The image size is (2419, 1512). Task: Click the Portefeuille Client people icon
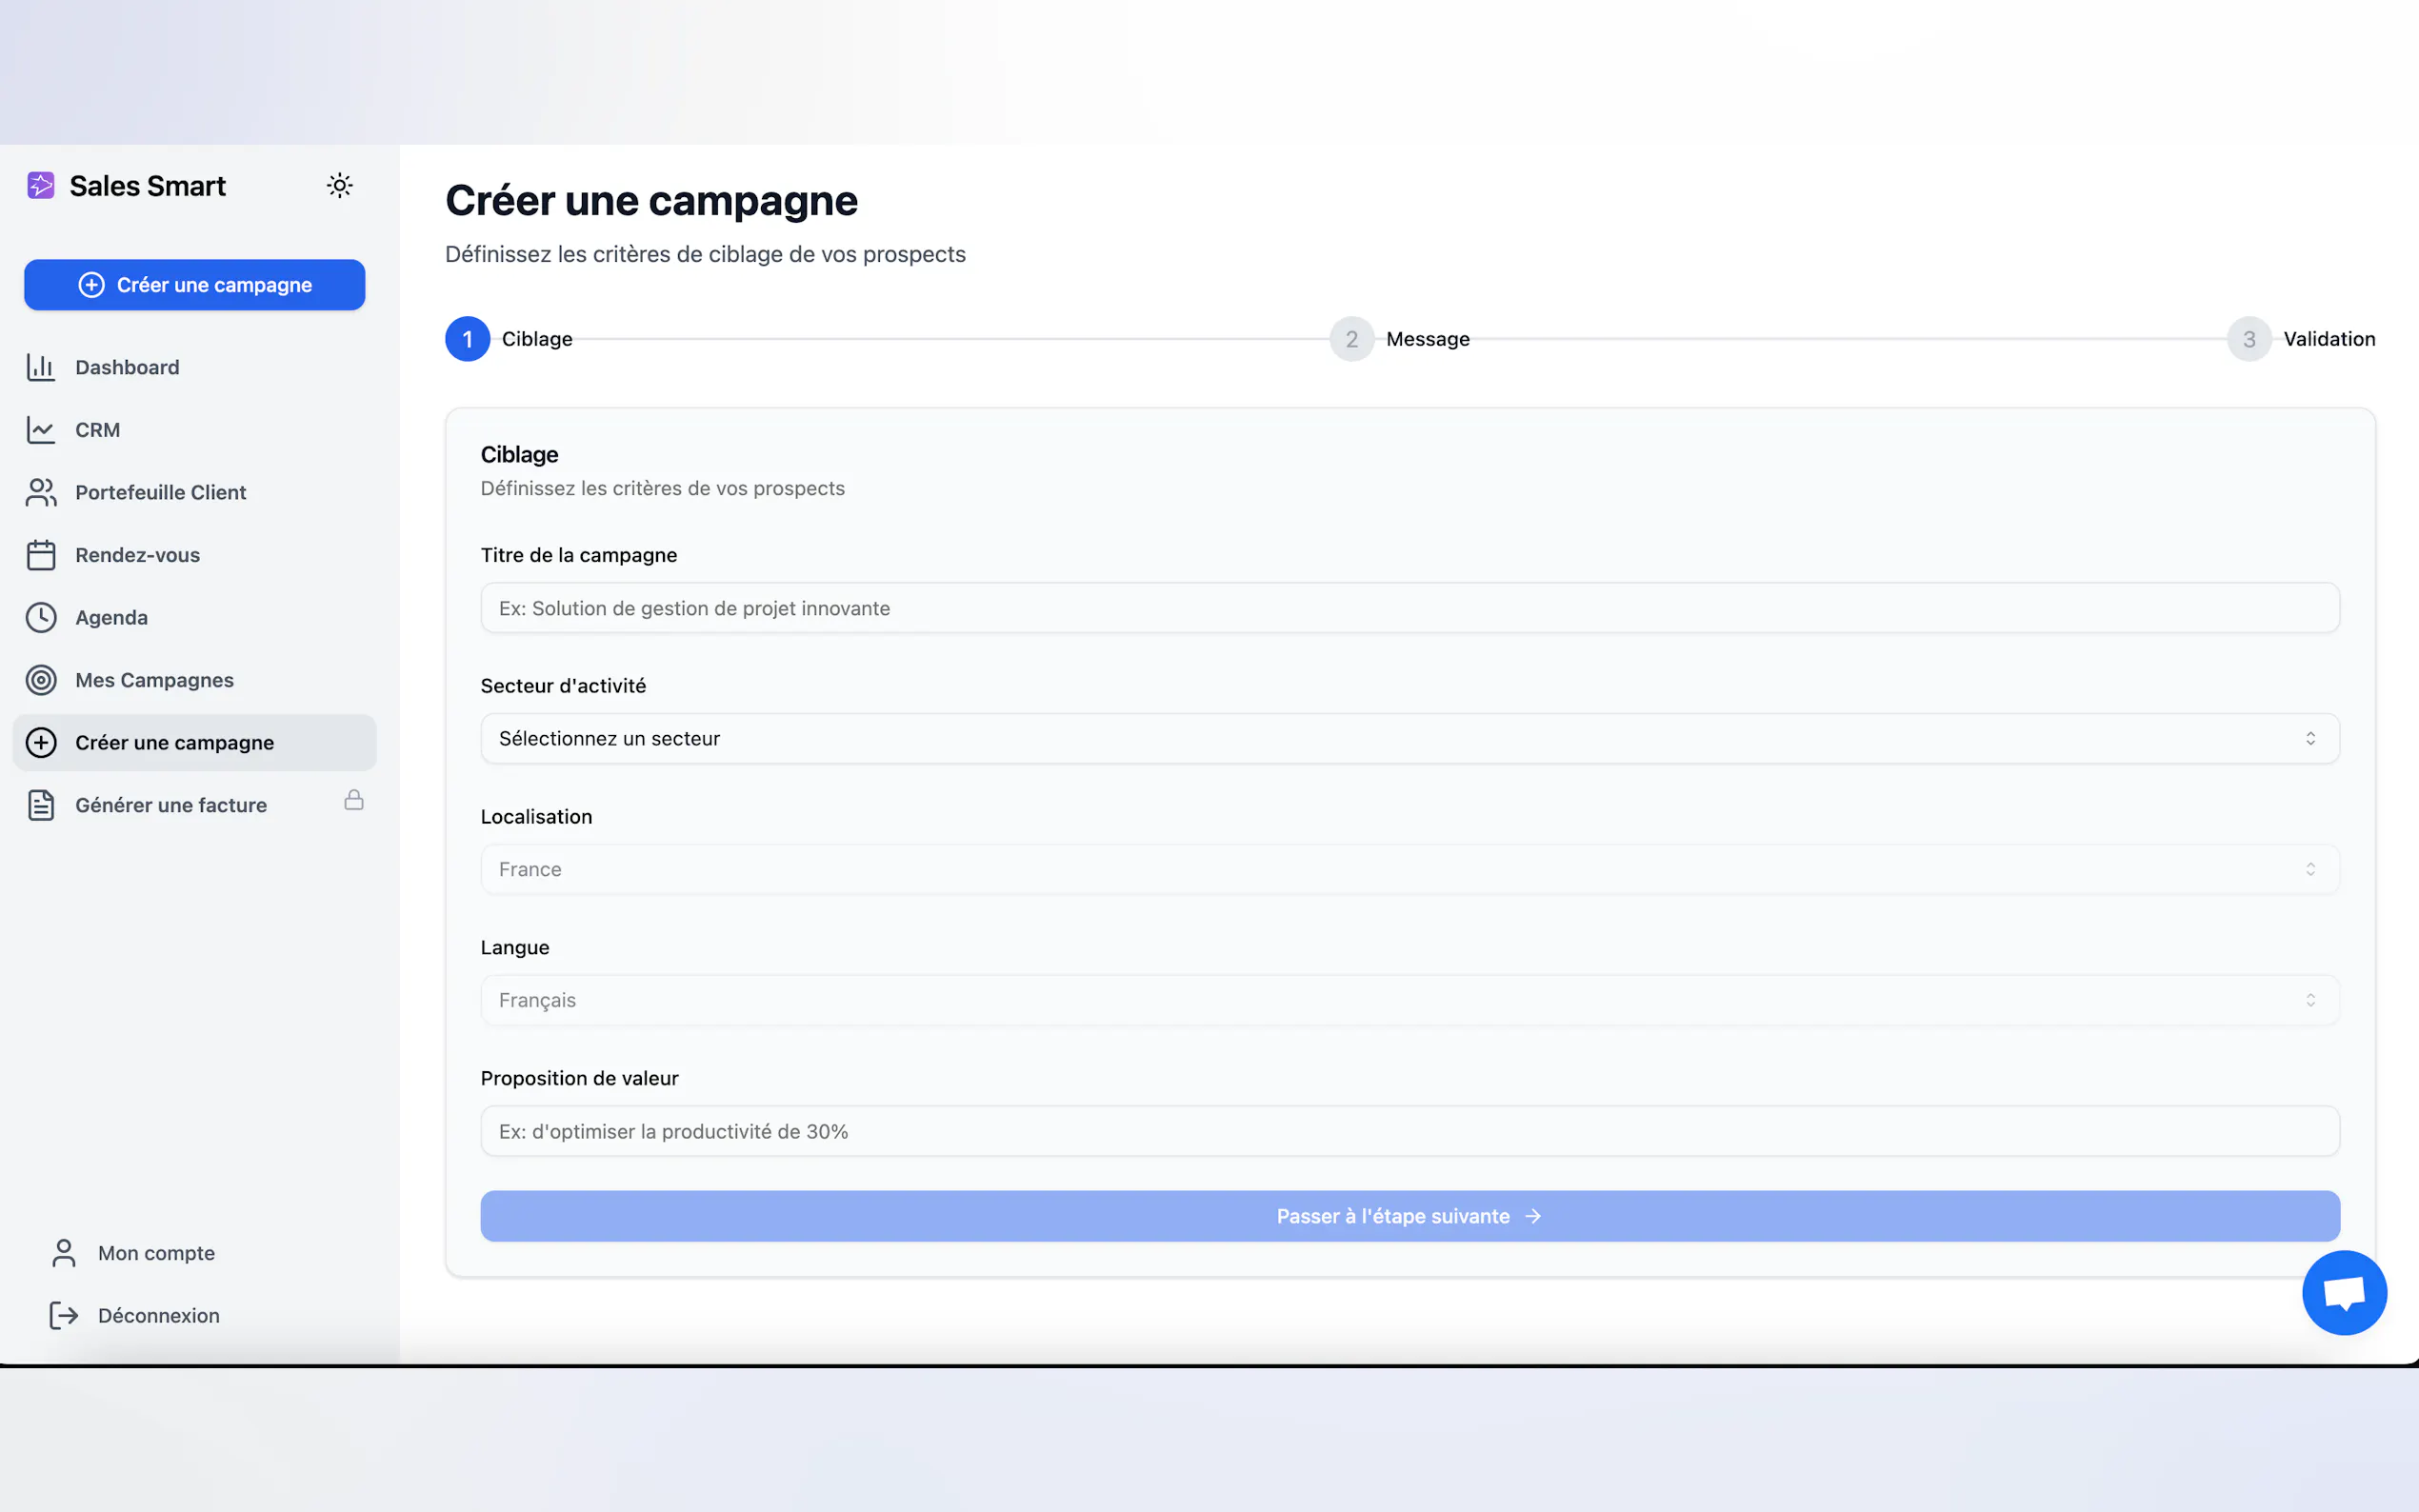[41, 492]
